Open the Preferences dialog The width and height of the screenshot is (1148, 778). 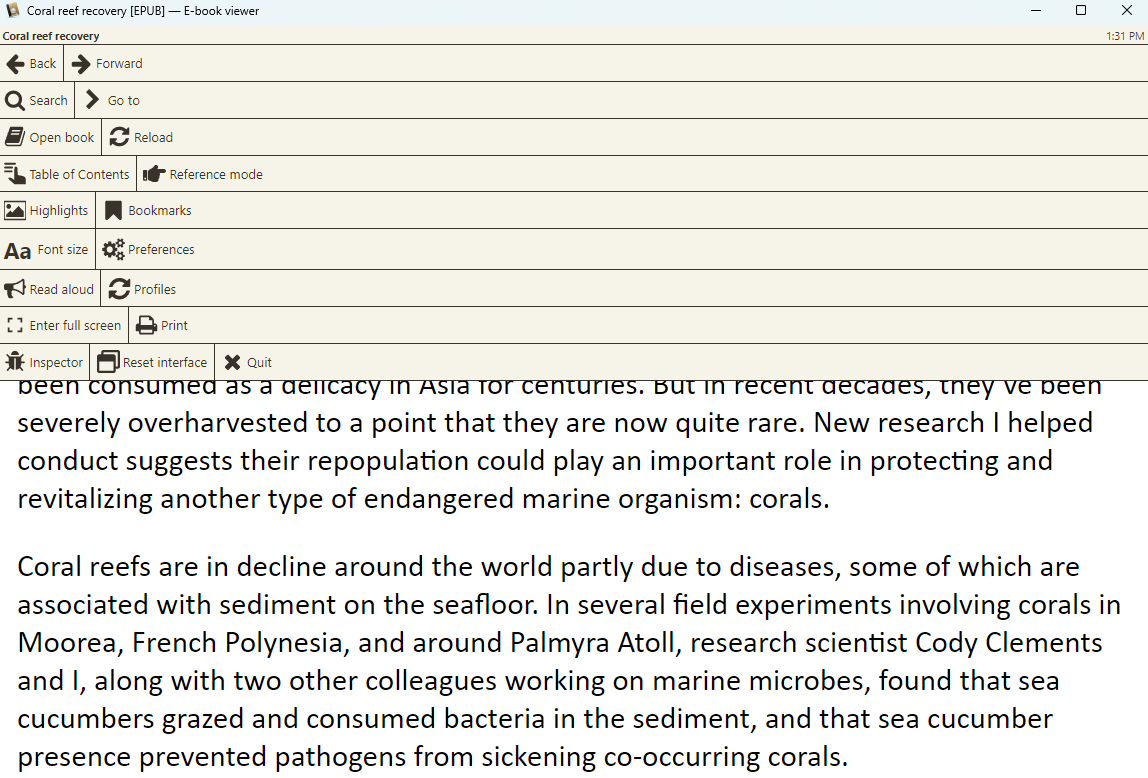click(x=148, y=249)
